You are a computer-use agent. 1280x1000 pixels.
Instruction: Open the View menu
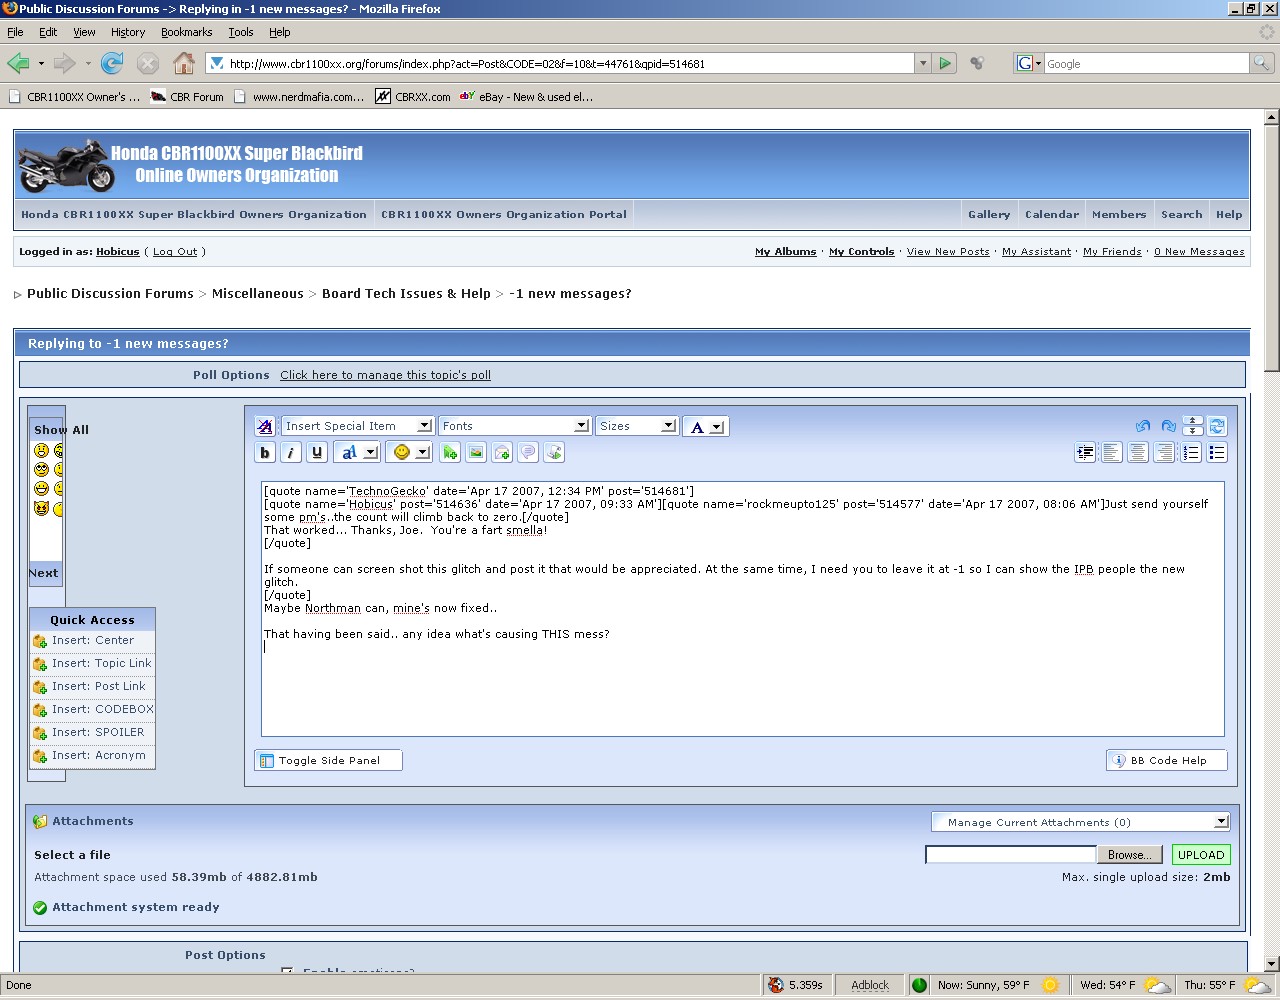coord(84,32)
